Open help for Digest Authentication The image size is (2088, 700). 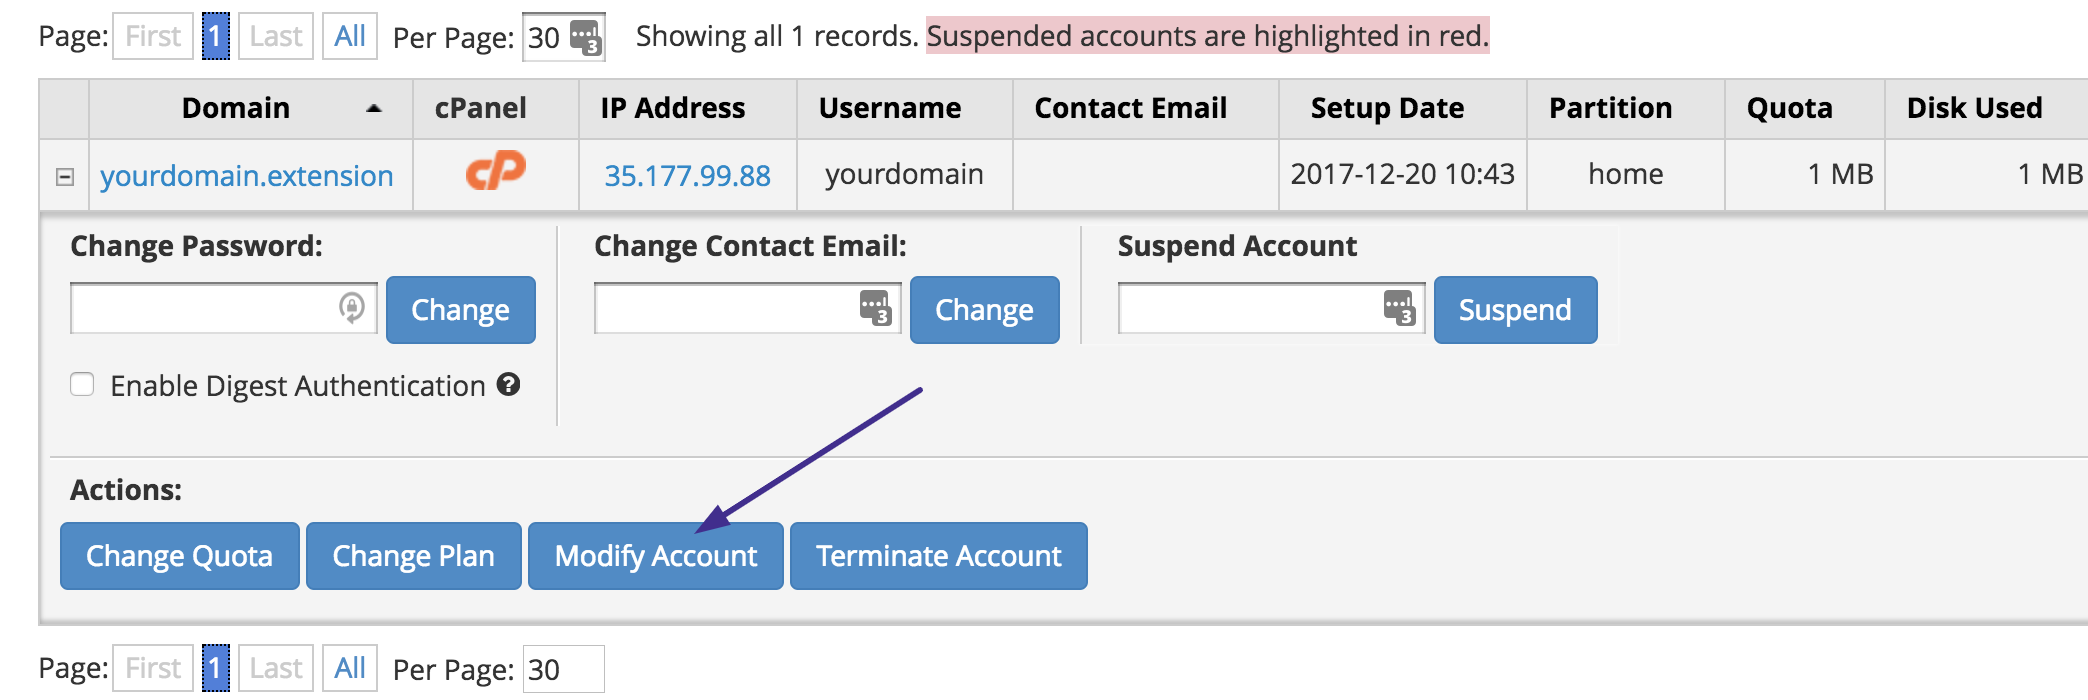click(508, 384)
